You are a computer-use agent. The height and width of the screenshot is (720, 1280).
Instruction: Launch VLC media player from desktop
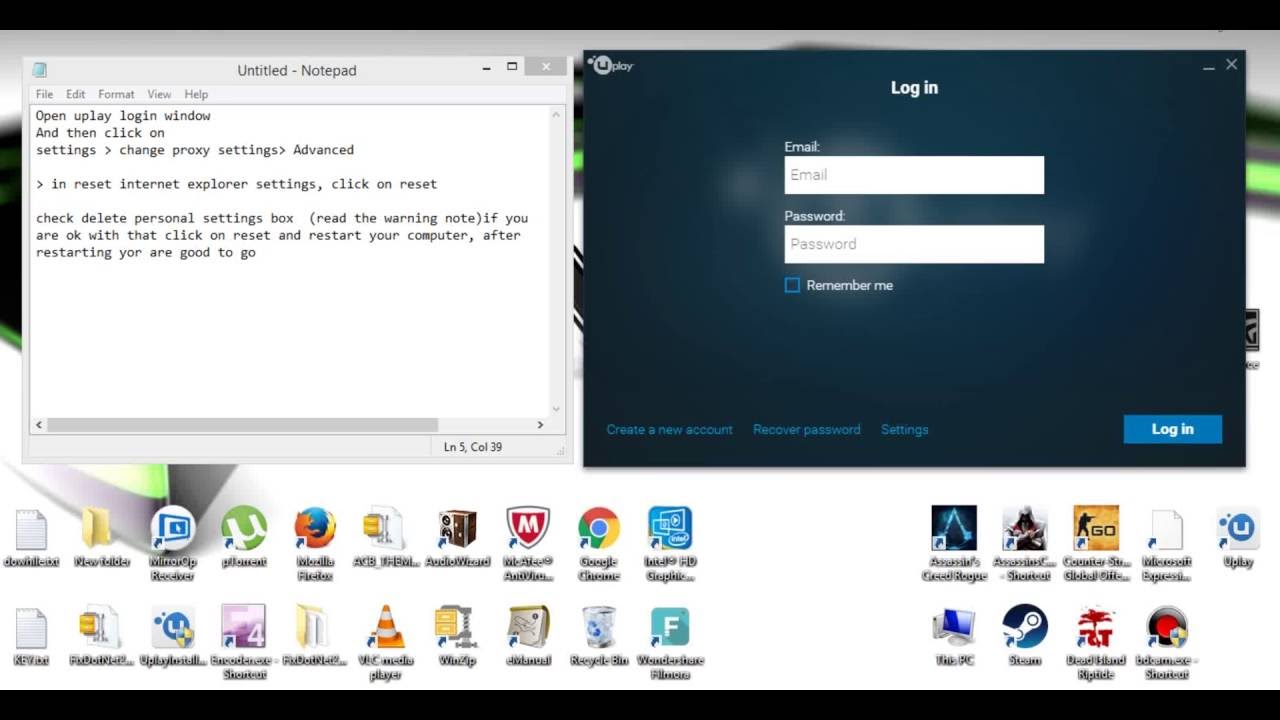[386, 642]
